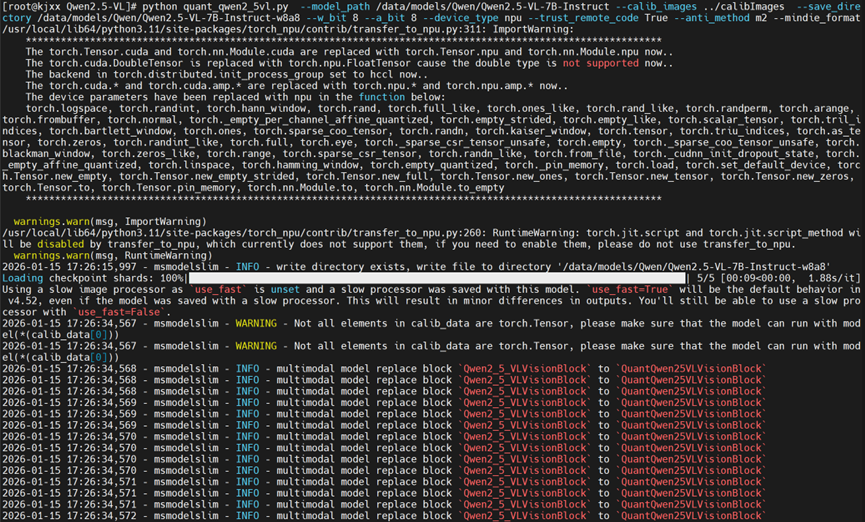Click "torch.Tensor.new_empty_strided"
This screenshot has height=522, width=865.
(x=206, y=176)
